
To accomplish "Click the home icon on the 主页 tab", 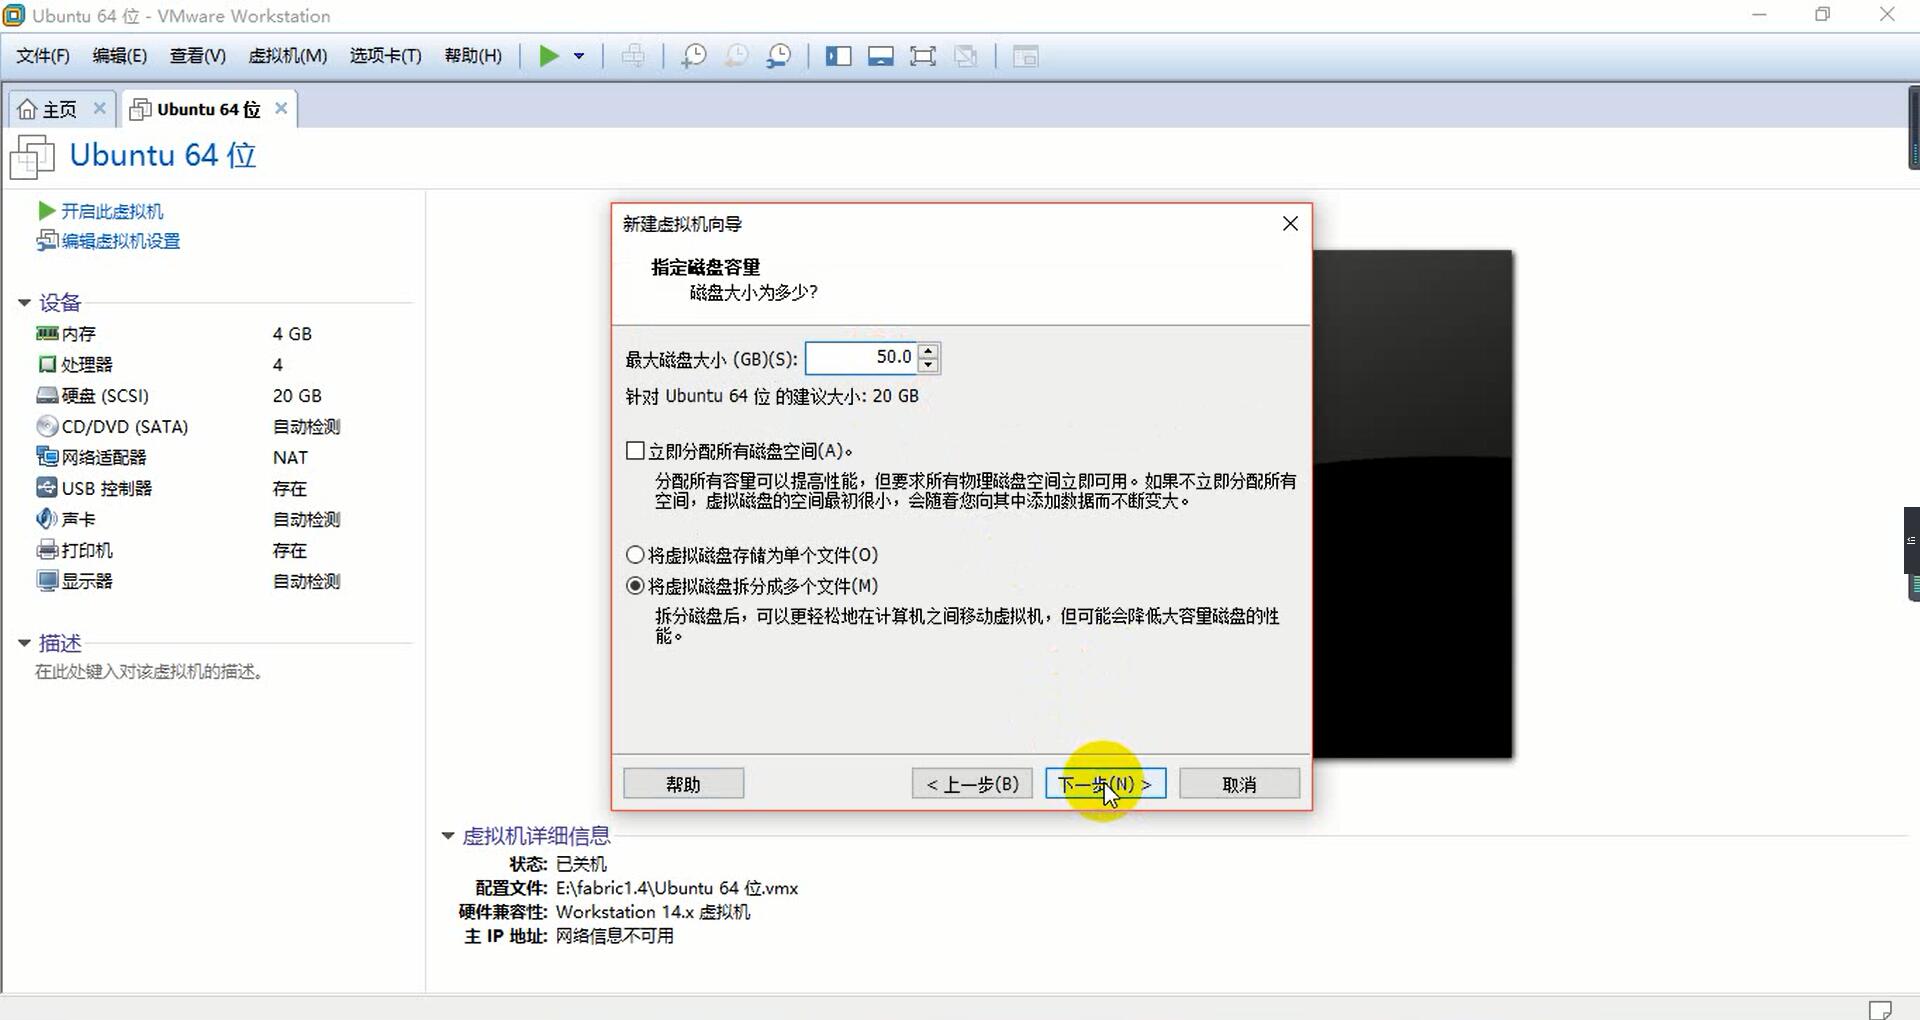I will (x=28, y=109).
